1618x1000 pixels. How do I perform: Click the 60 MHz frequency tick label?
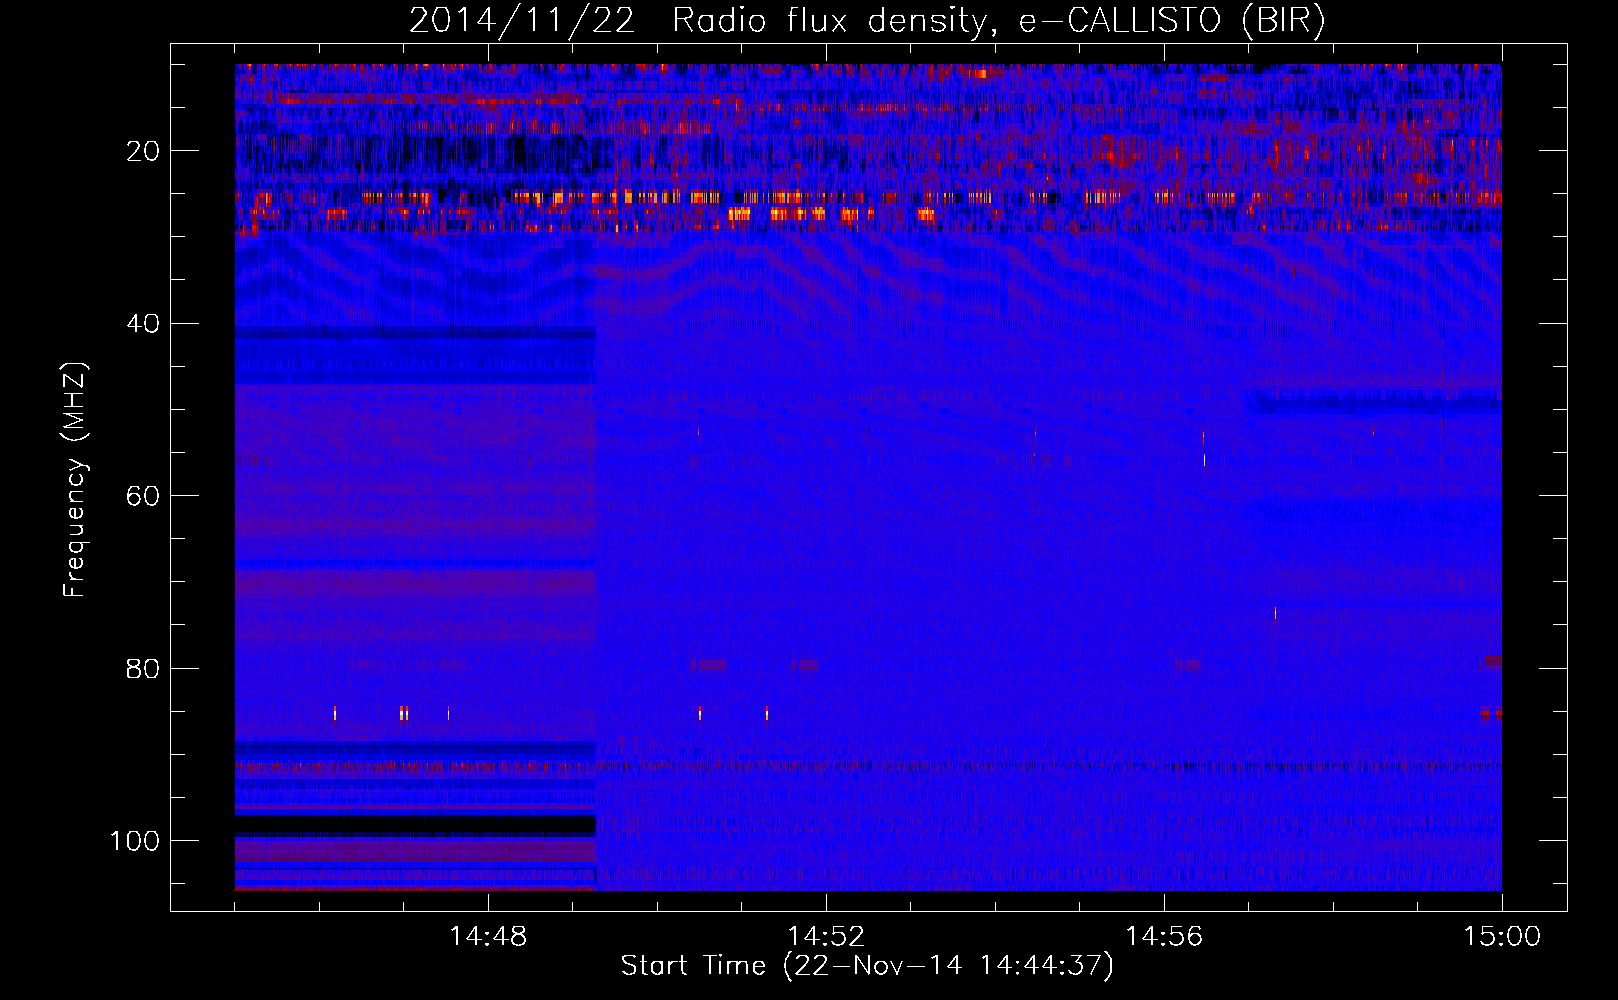point(144,496)
